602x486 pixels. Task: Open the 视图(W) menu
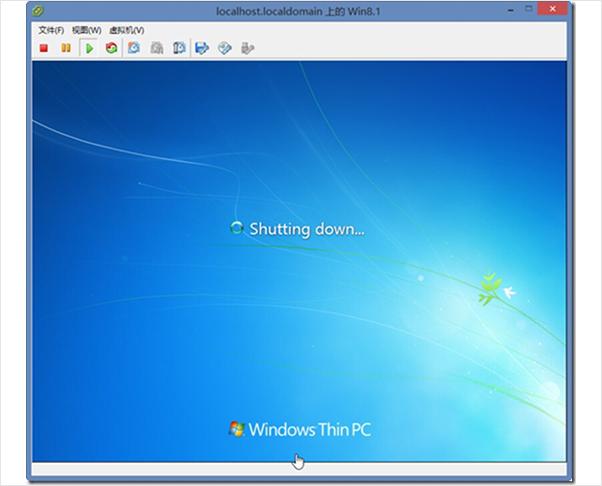coord(86,30)
